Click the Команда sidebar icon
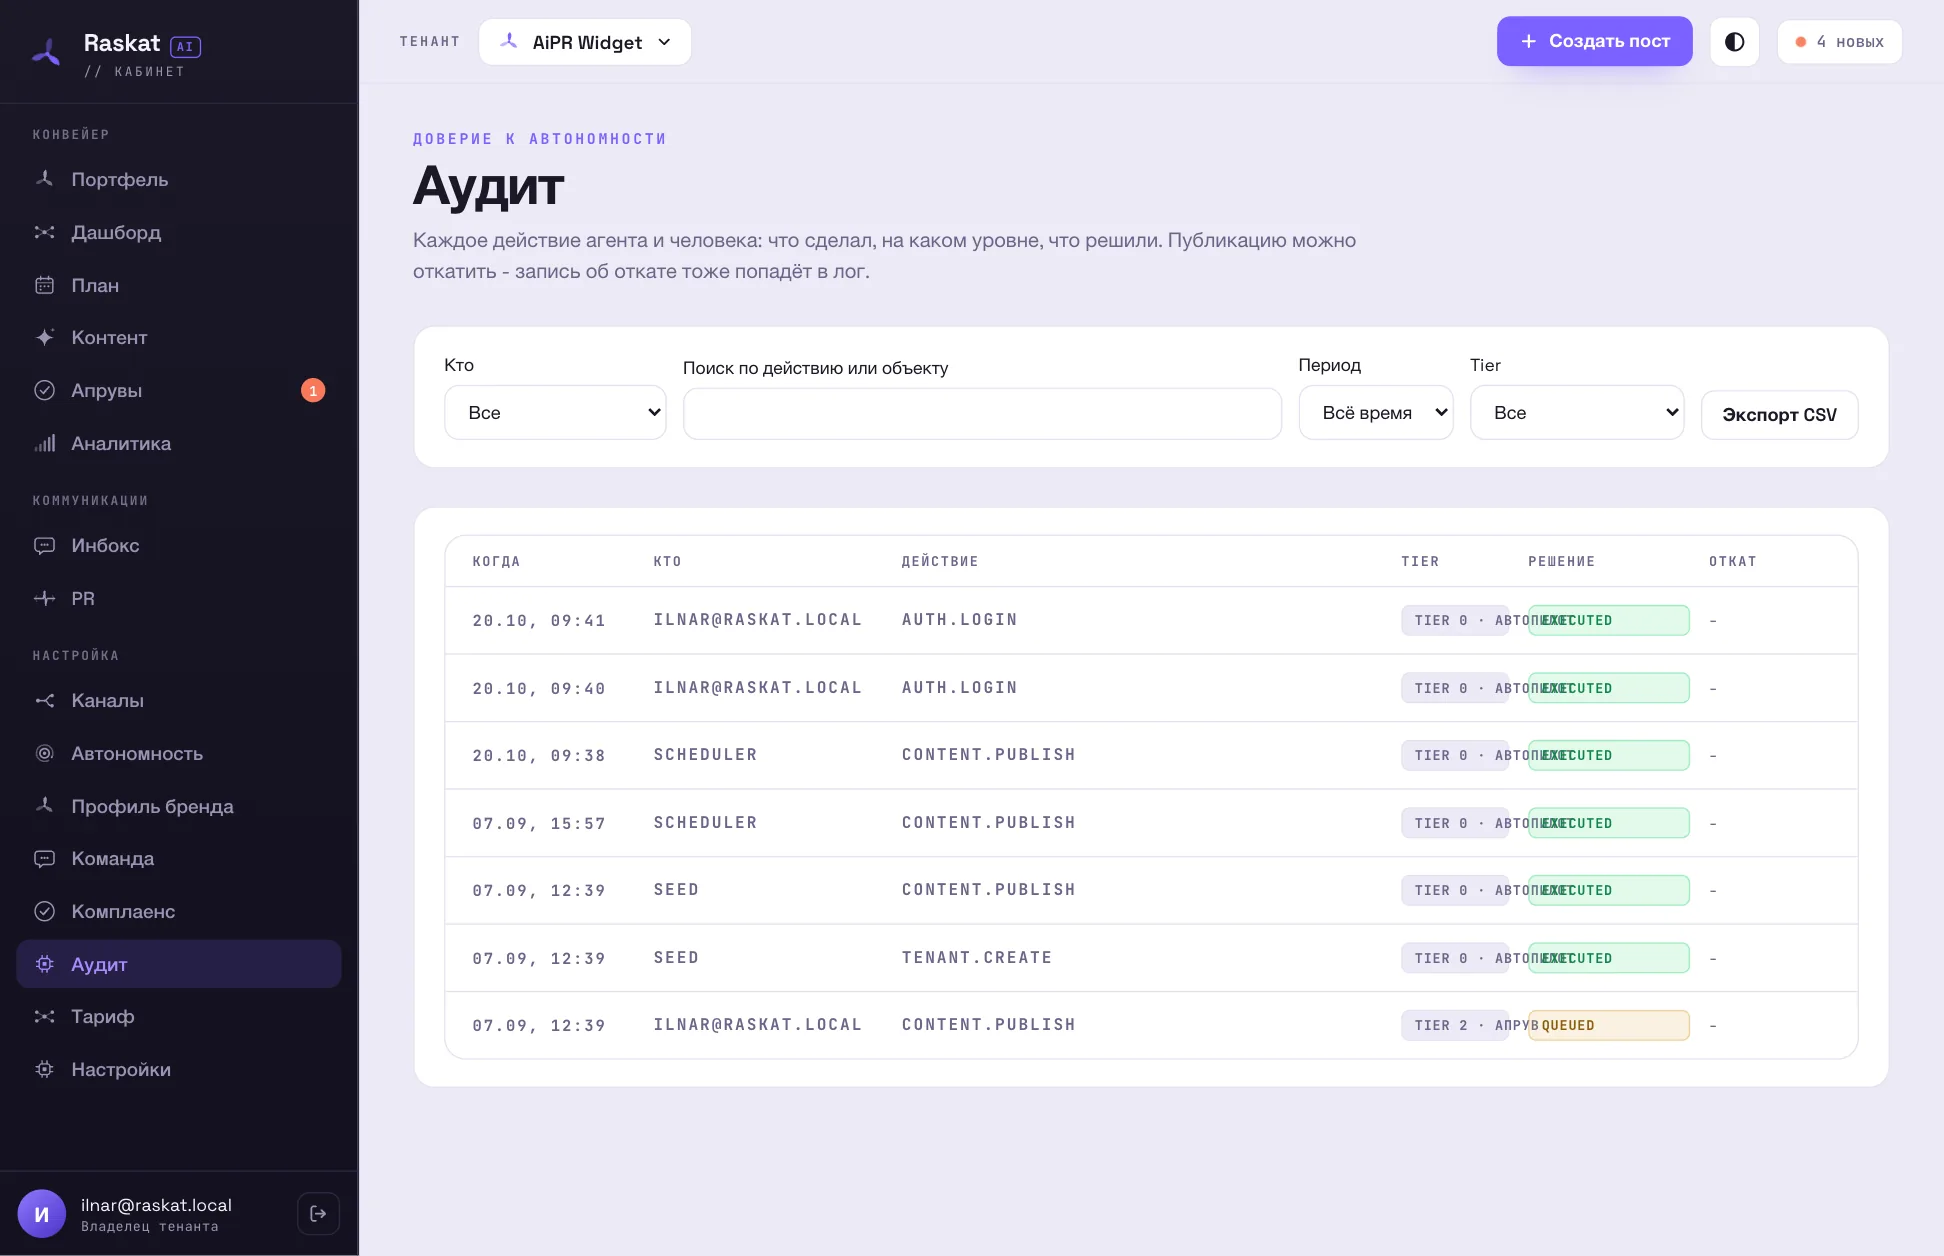Image resolution: width=1944 pixels, height=1256 pixels. (44, 858)
